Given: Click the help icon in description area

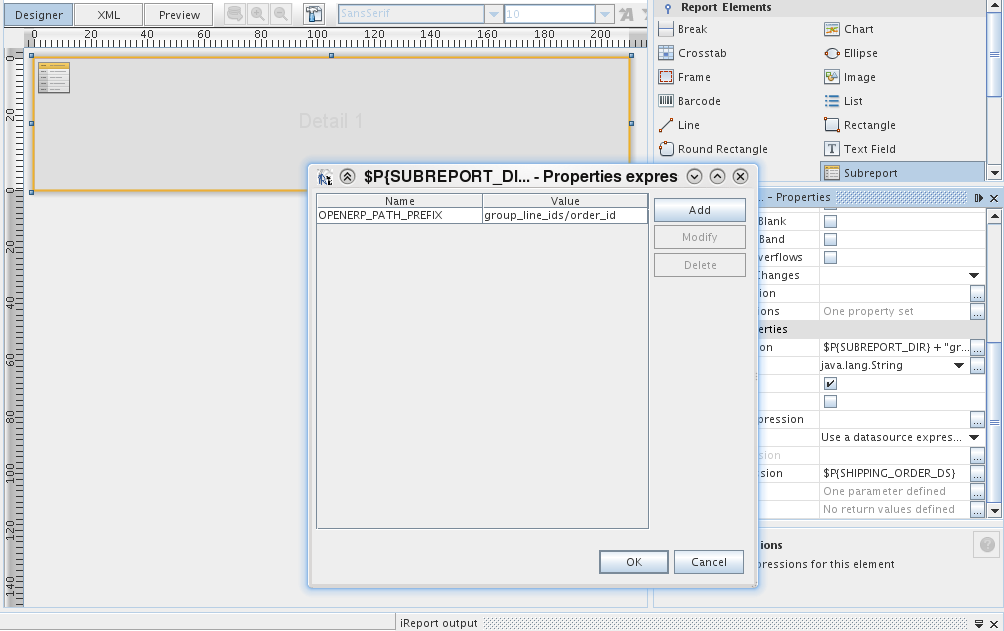Looking at the screenshot, I should pyautogui.click(x=987, y=545).
